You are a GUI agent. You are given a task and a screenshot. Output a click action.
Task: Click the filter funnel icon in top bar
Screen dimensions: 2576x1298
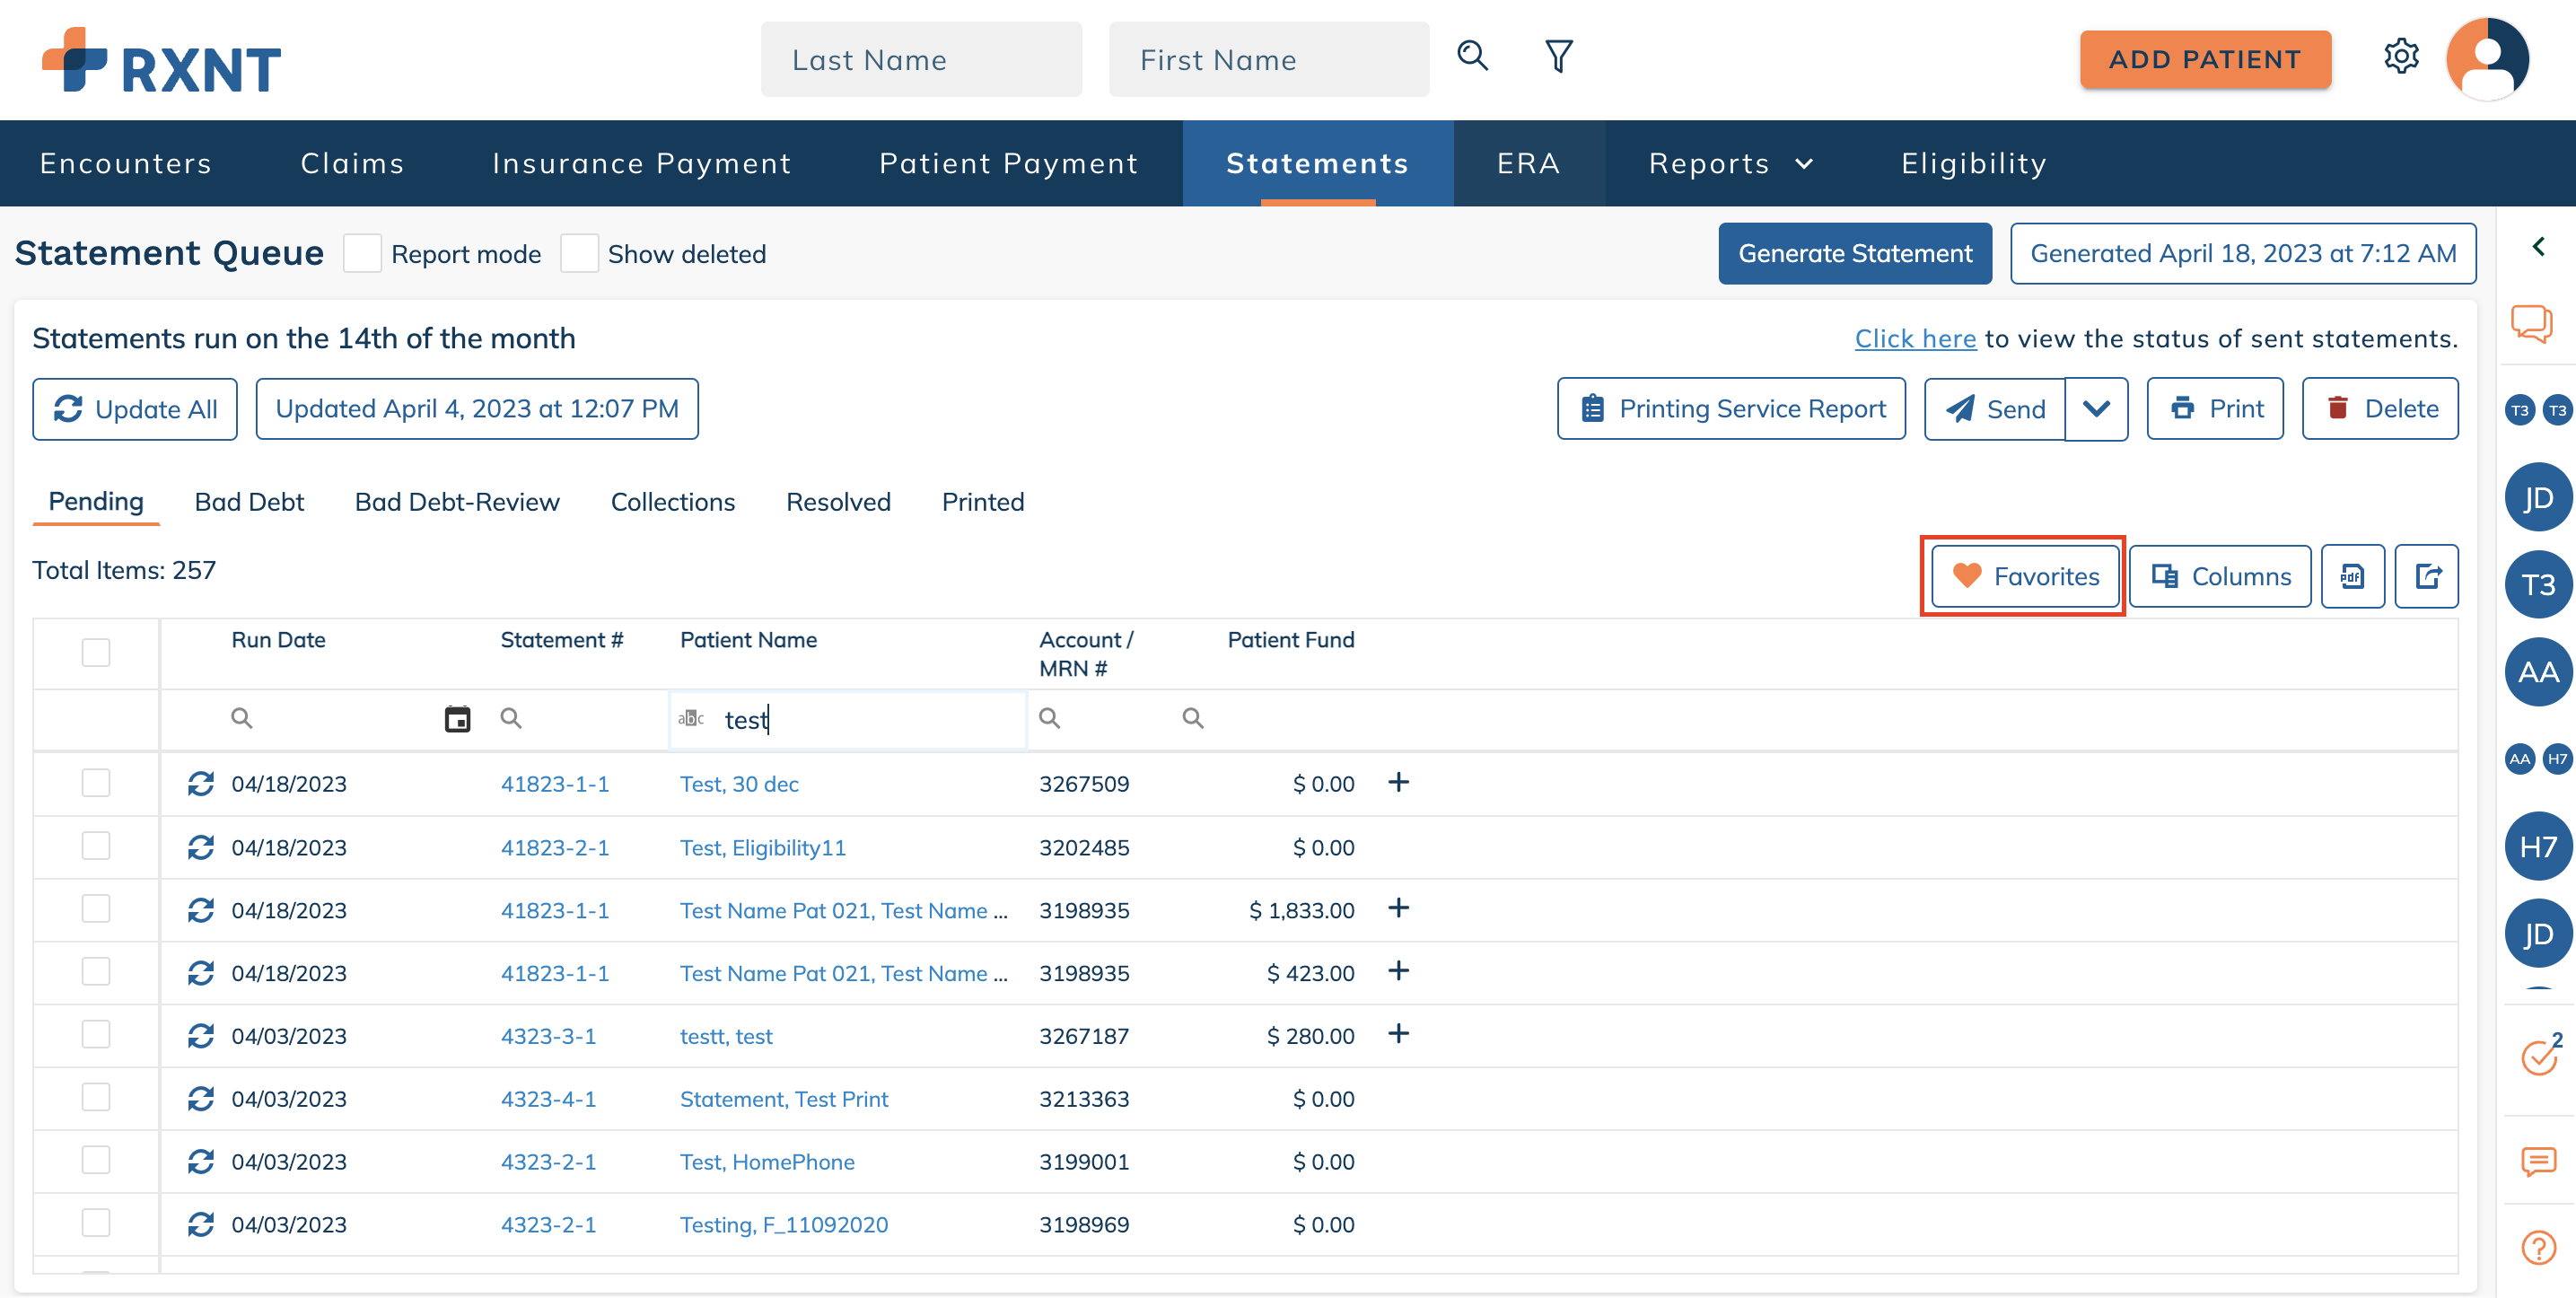click(x=1558, y=57)
